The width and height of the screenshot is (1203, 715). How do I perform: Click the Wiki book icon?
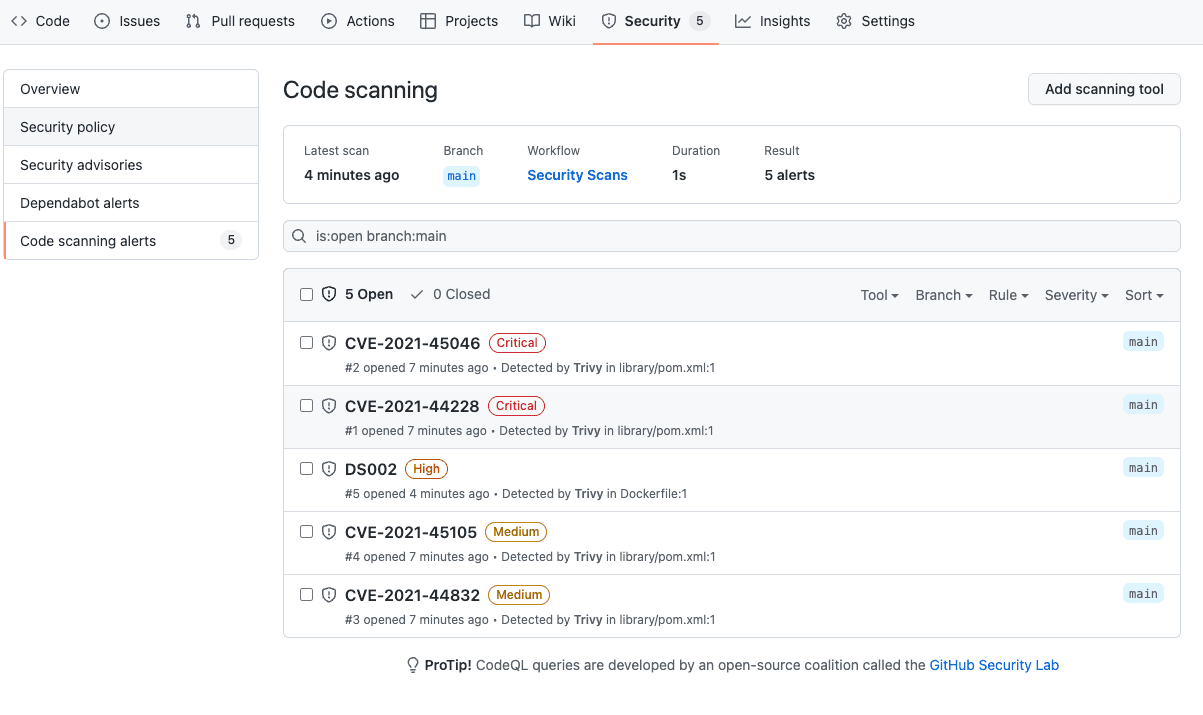pos(532,21)
